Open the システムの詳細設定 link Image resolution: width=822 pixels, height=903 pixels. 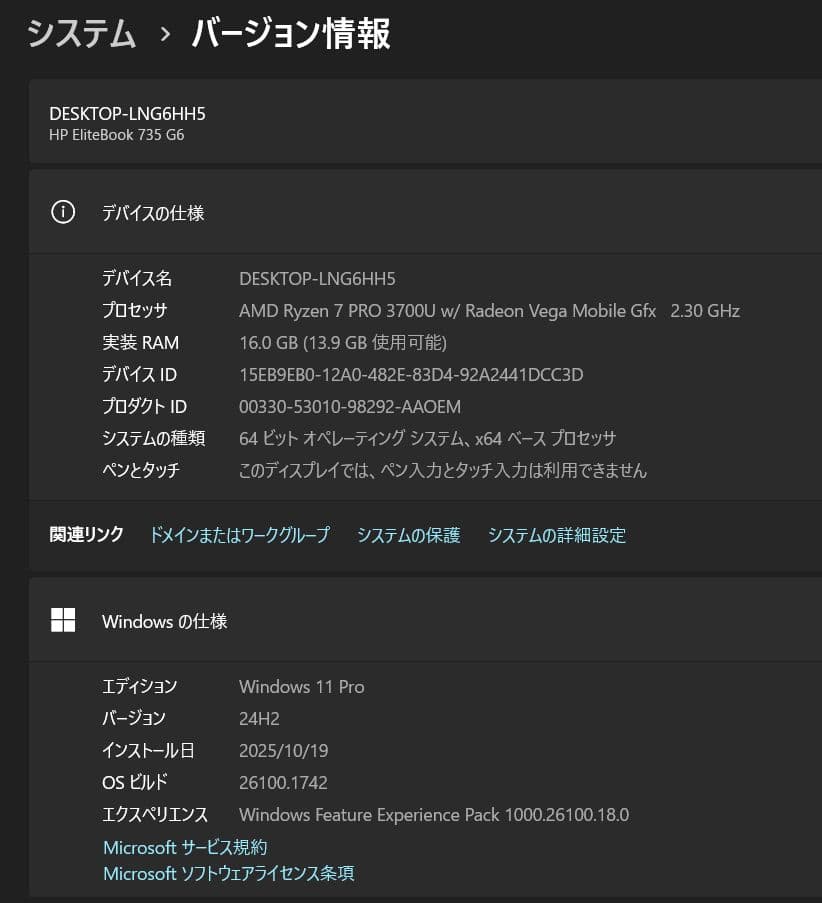pos(557,535)
